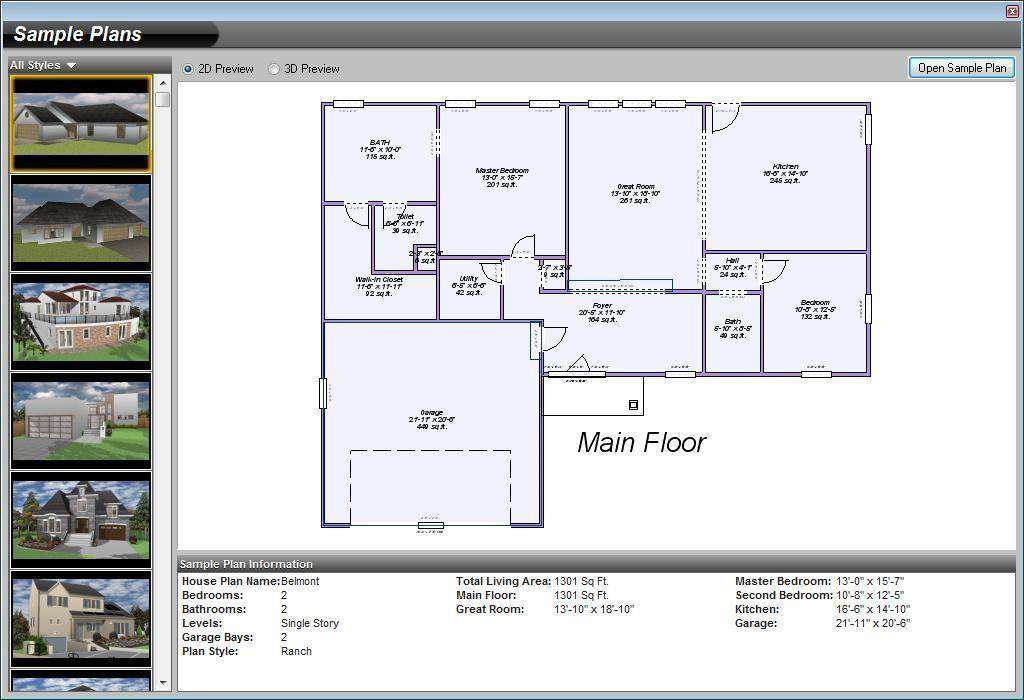
Task: Click the thumbnail list scrollbar handle
Action: coord(163,99)
